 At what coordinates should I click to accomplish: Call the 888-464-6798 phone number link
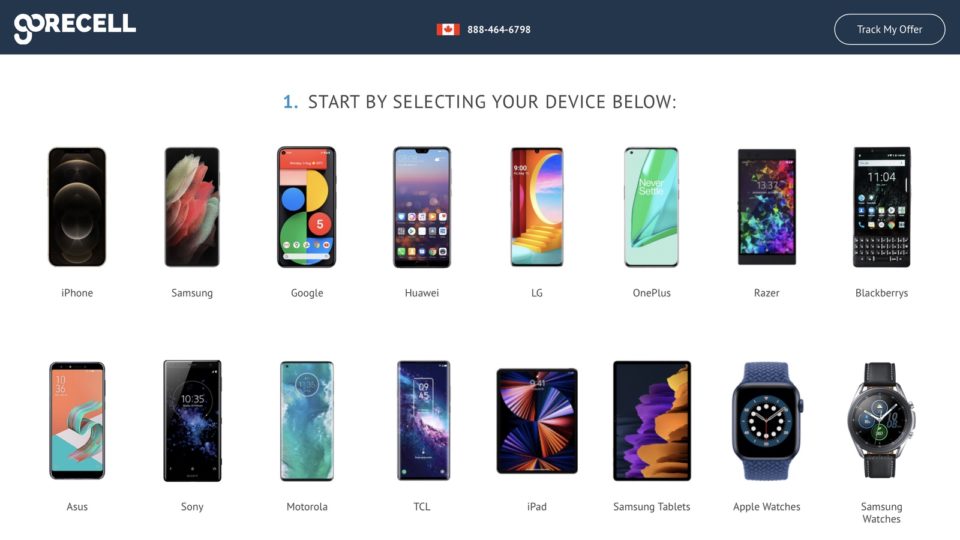[499, 29]
